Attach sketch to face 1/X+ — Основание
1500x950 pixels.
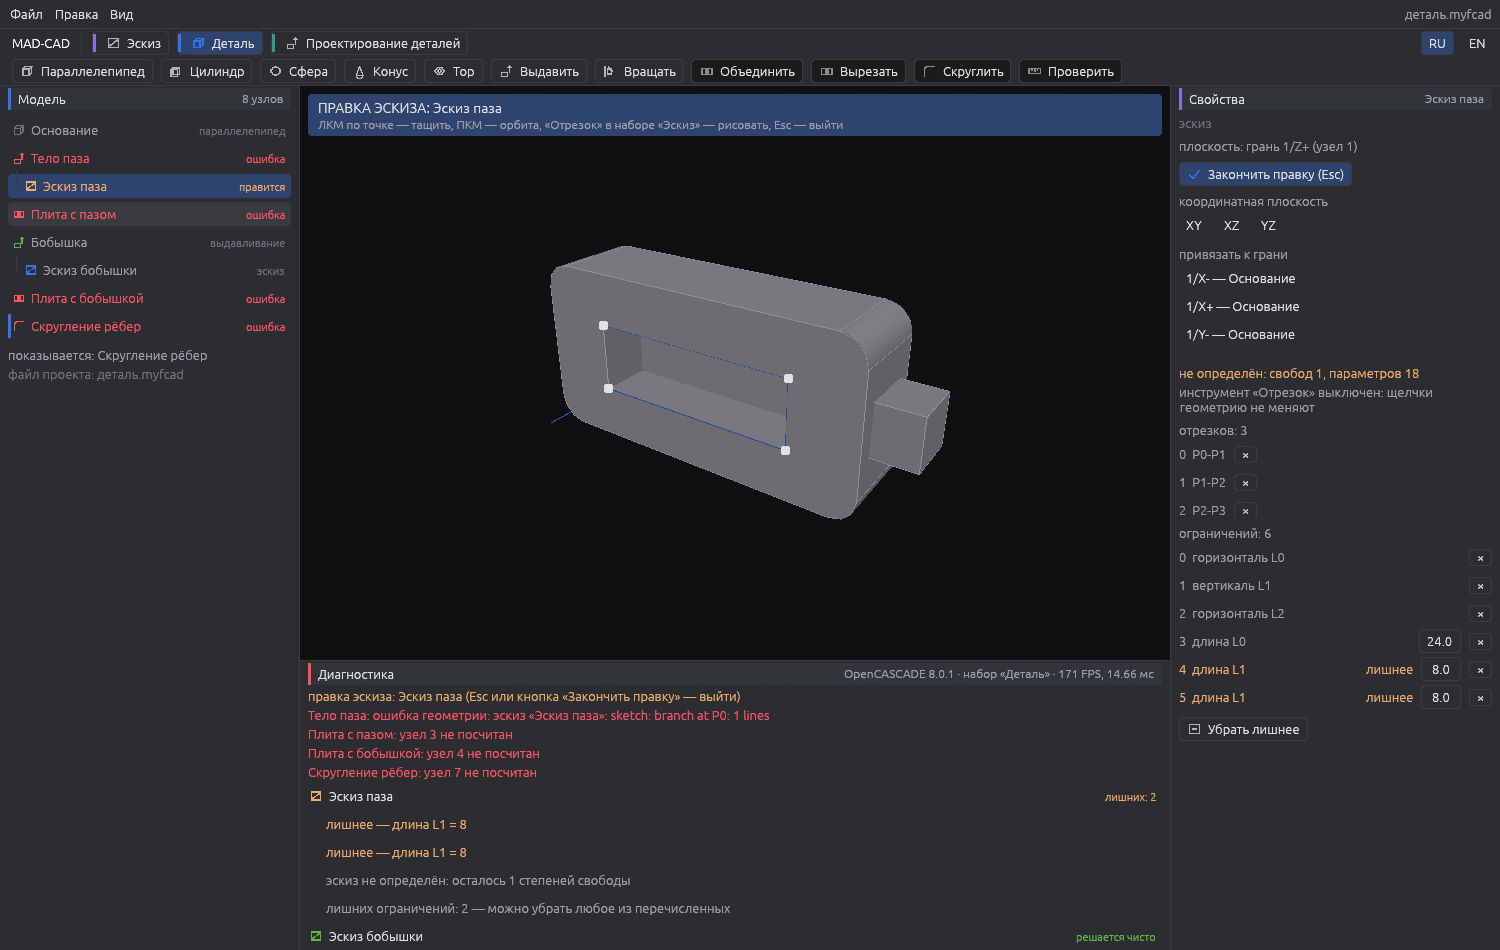1242,307
